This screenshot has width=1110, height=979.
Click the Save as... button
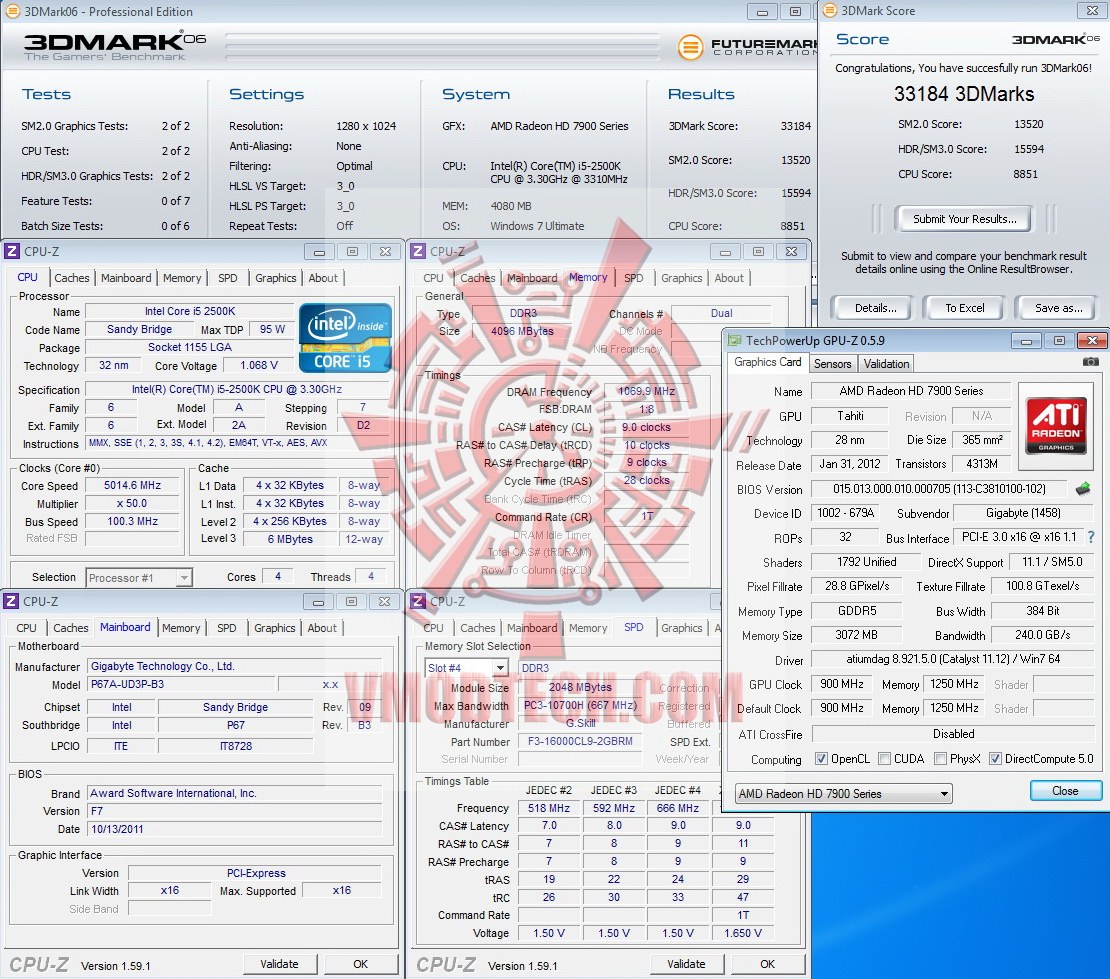(1058, 308)
